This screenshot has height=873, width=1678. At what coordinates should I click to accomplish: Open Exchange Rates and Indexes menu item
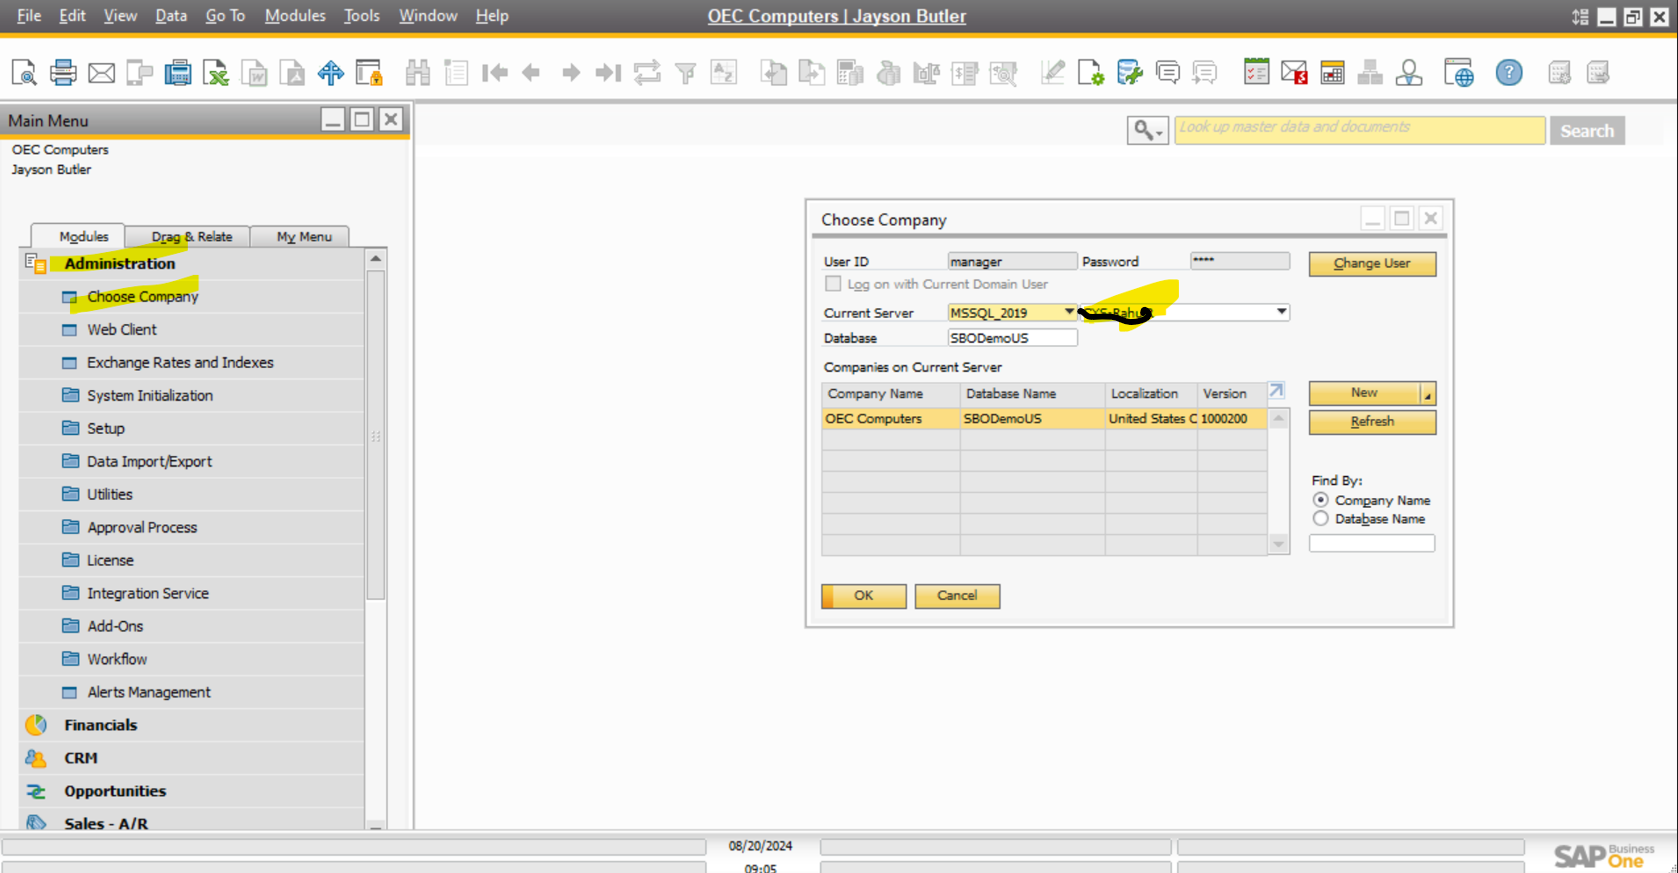[180, 362]
